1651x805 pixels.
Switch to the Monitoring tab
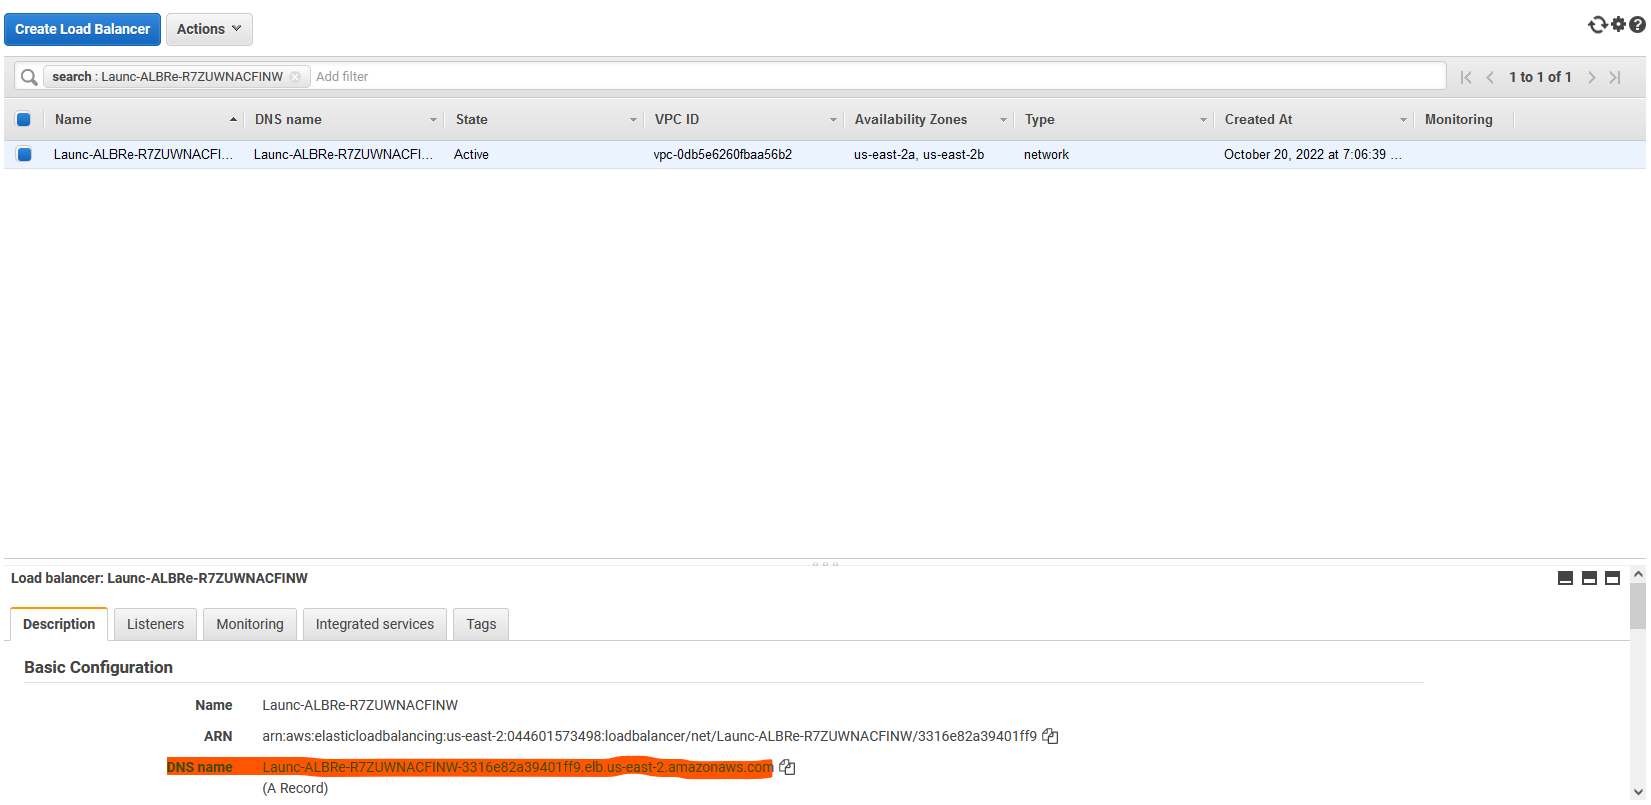tap(250, 624)
